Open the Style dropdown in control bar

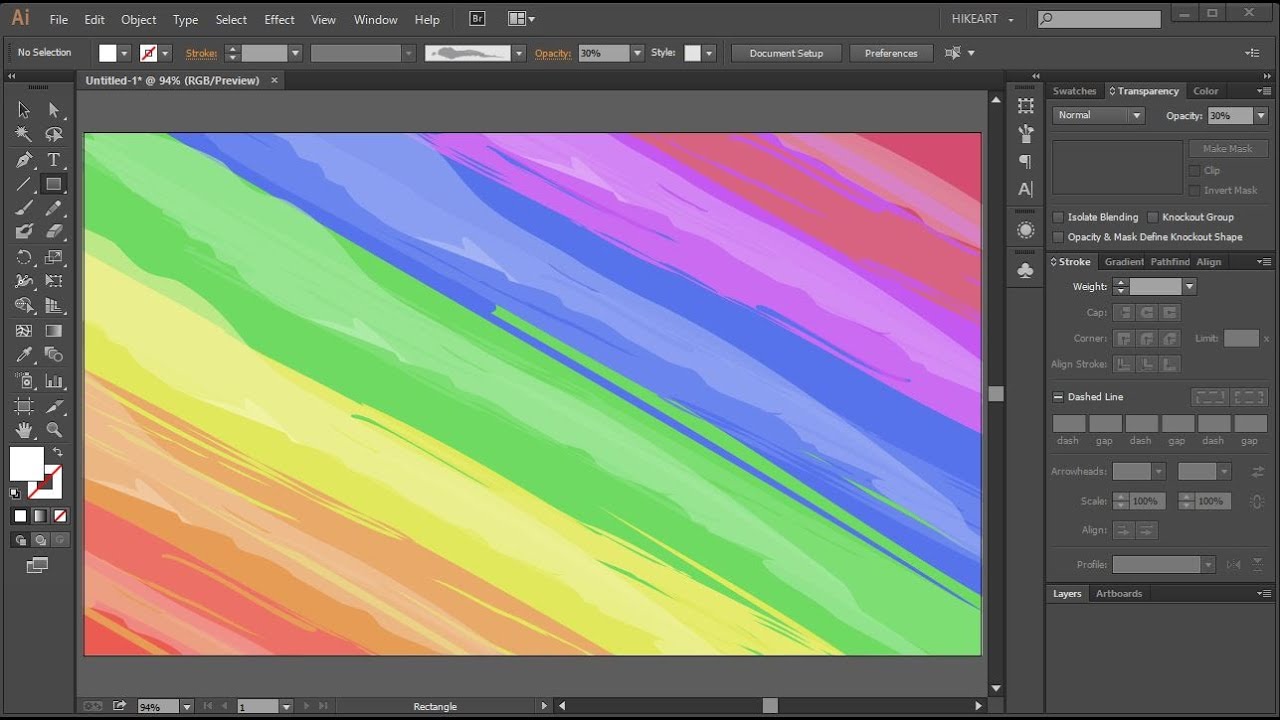pyautogui.click(x=709, y=53)
